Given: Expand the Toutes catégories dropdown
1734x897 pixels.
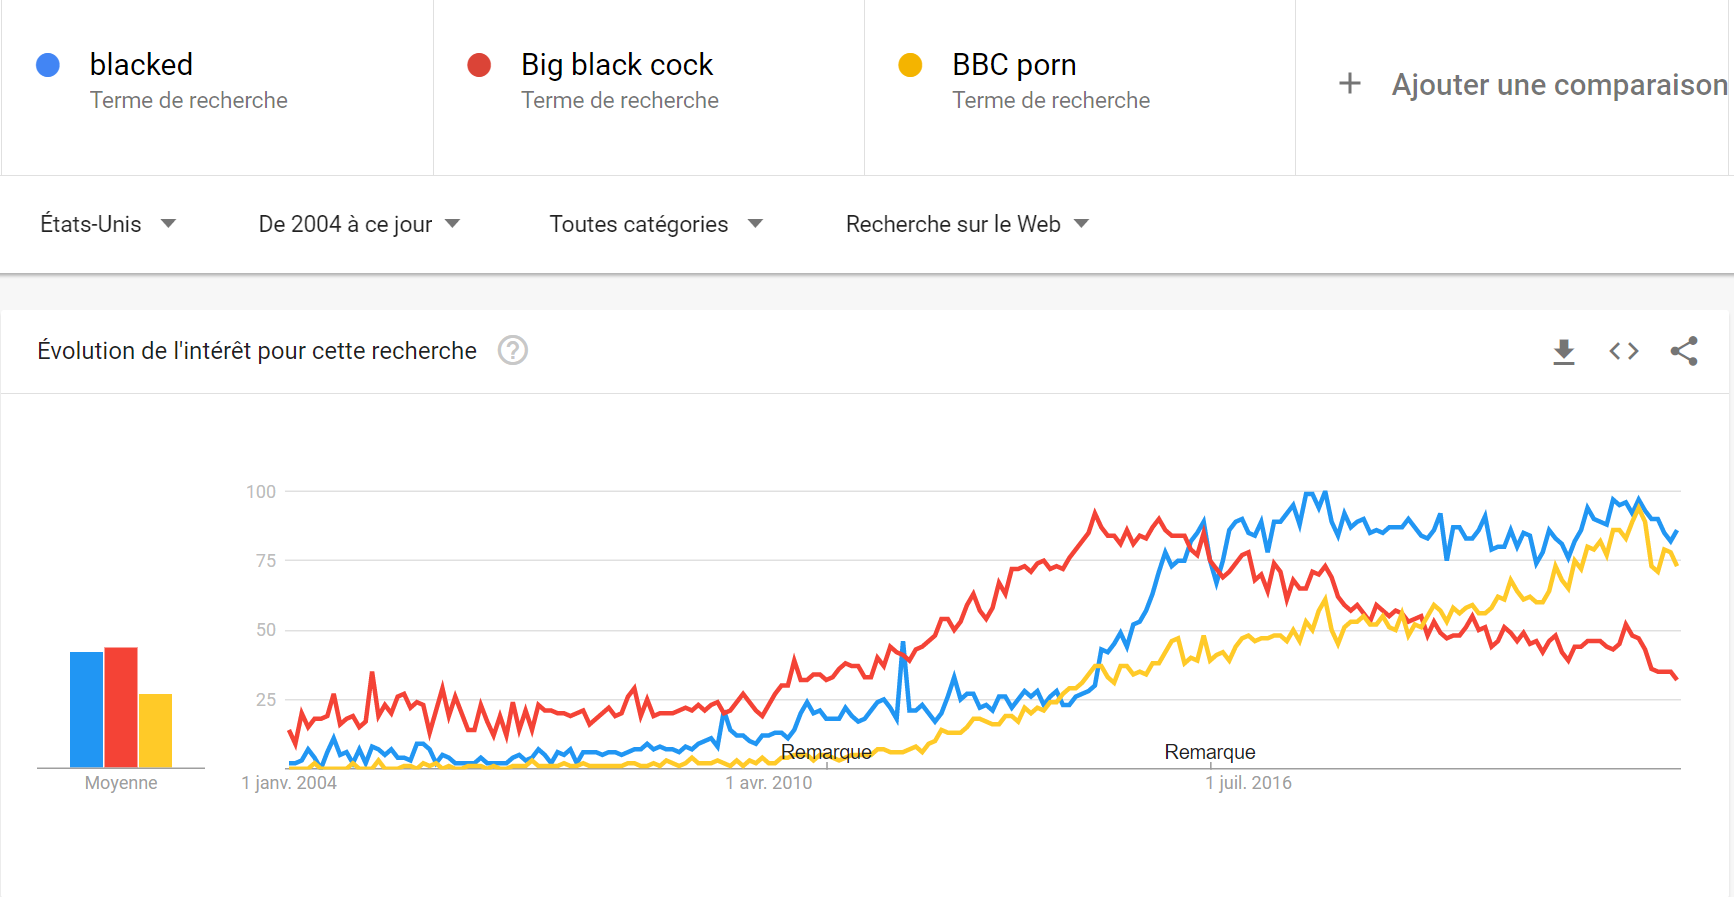Looking at the screenshot, I should (656, 224).
